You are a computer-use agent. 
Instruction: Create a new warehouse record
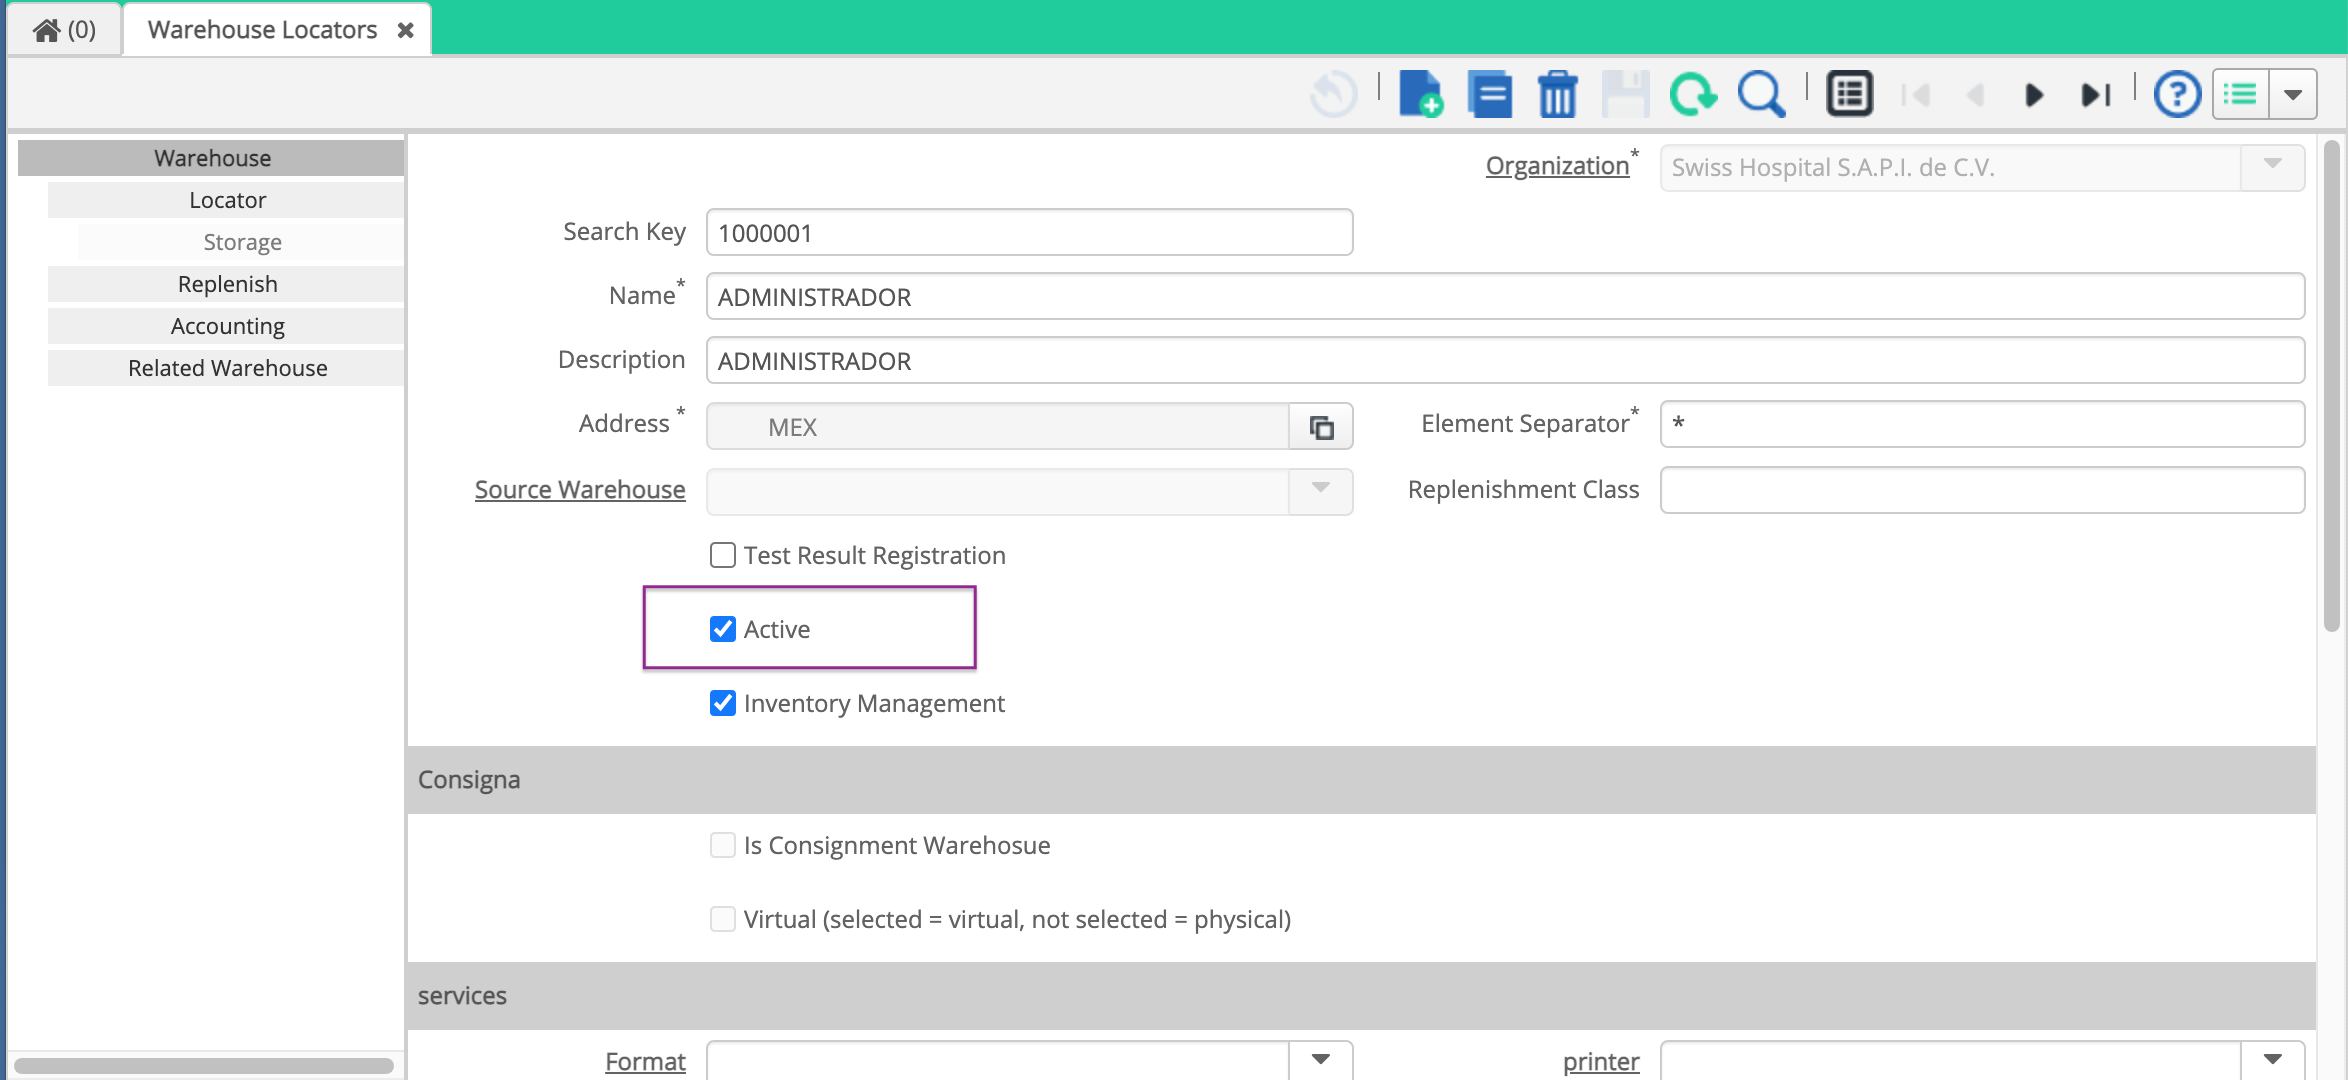(x=1421, y=93)
